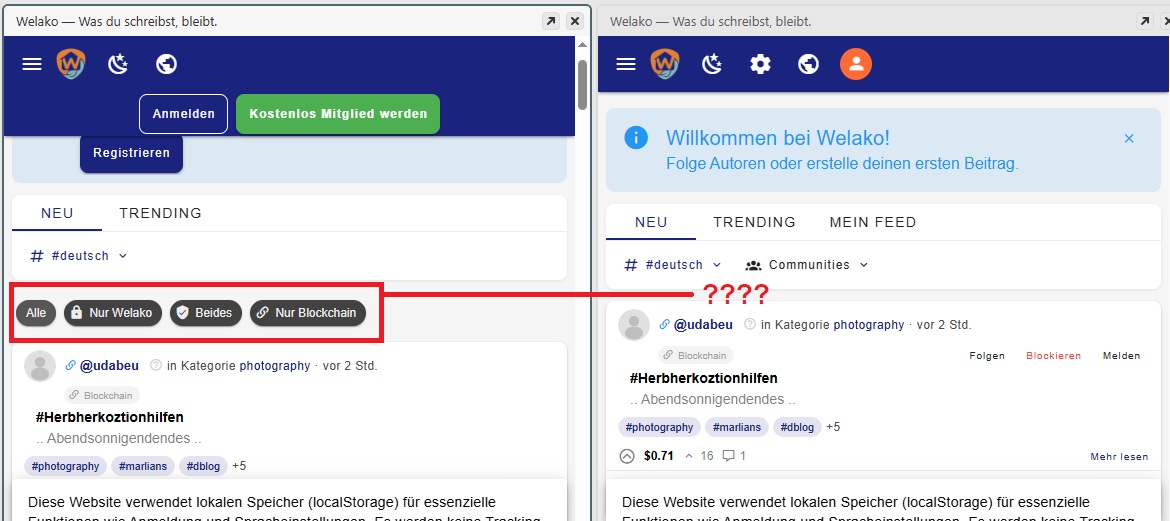Upvote the post with circled arrow
Screen dimensions: 1170x521
pyautogui.click(x=628, y=455)
